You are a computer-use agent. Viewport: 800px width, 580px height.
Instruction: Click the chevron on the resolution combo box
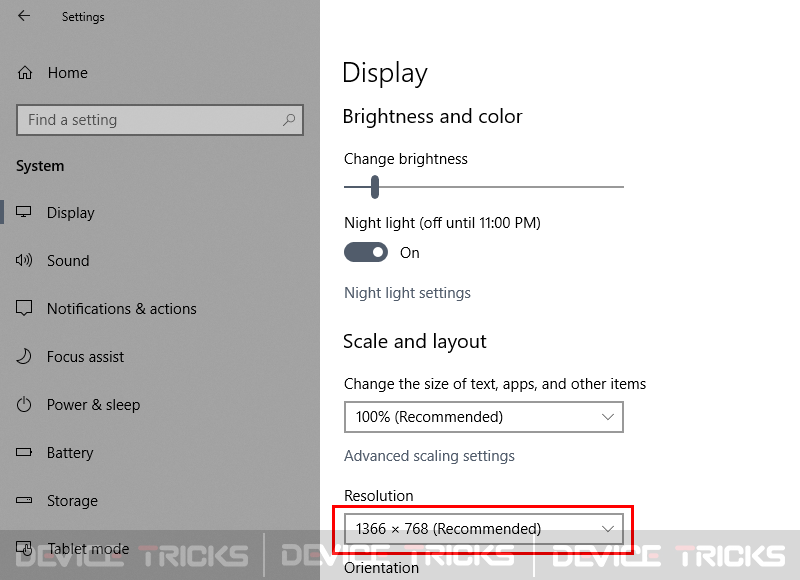coord(607,528)
